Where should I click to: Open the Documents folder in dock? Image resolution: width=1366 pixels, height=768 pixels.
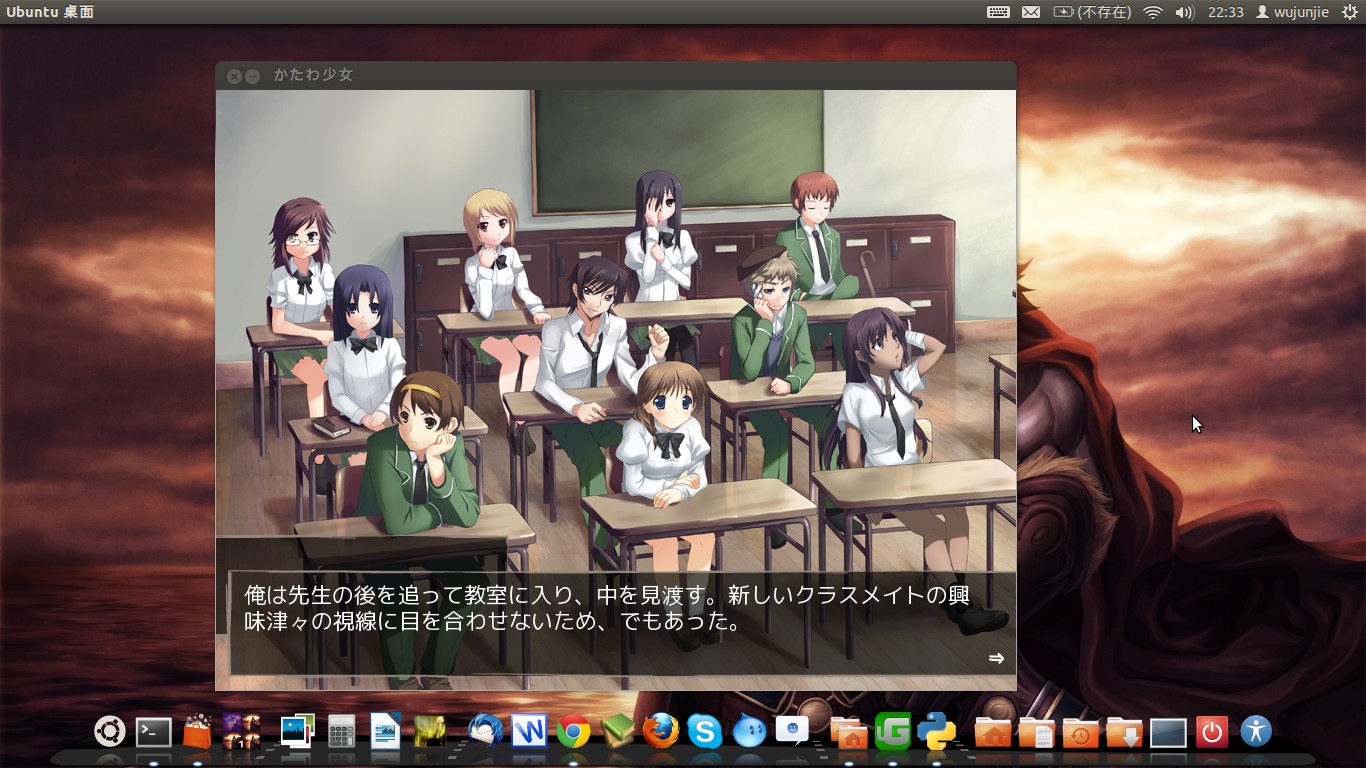1036,733
